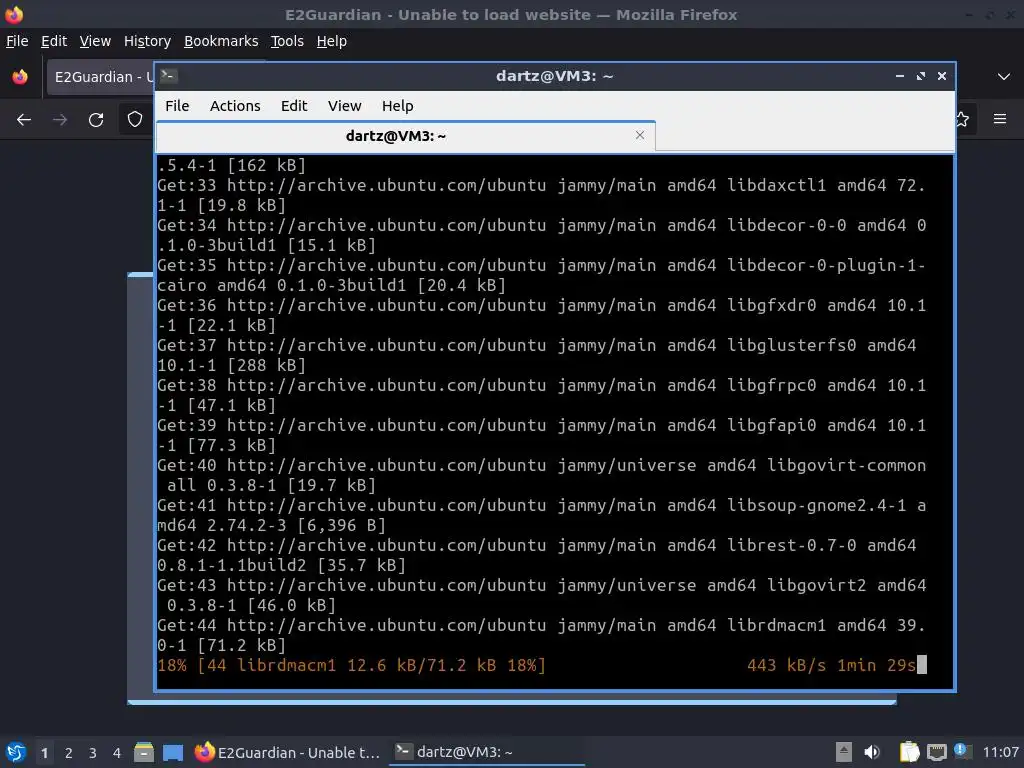Switch to workspace 2
Screen dimensions: 1024x768
[x=69, y=753]
